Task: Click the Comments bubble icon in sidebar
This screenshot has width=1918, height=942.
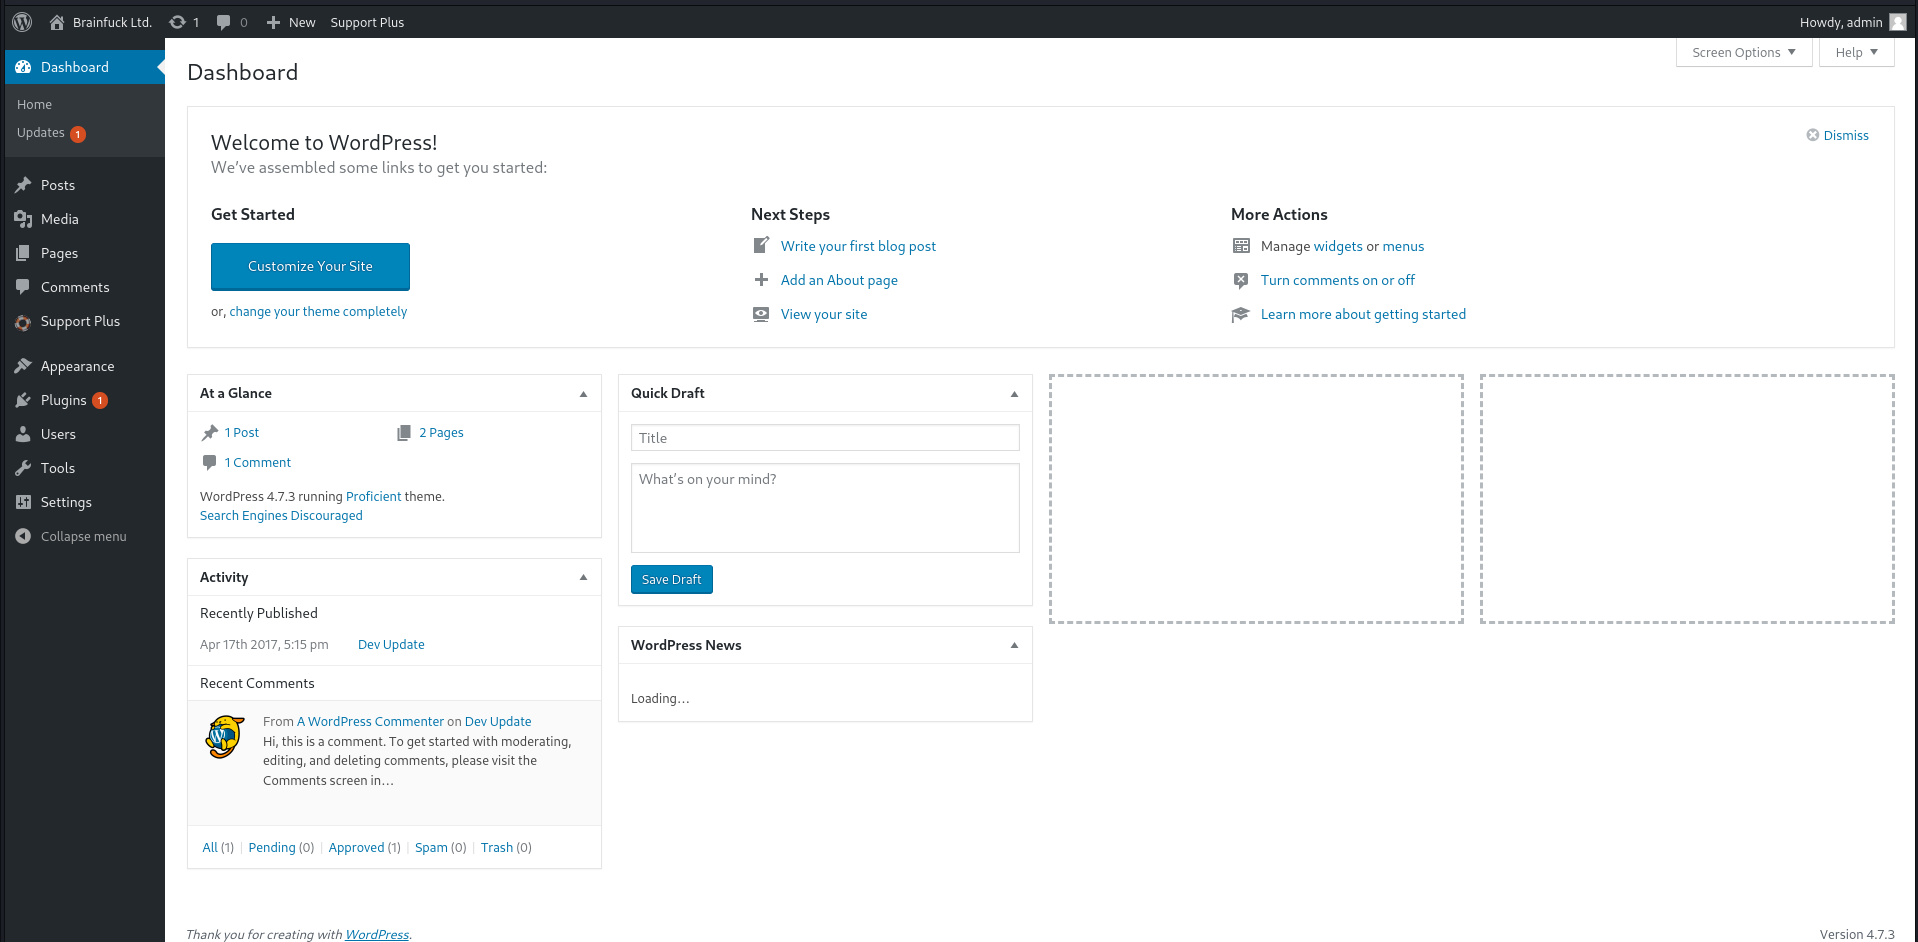Action: [x=23, y=287]
